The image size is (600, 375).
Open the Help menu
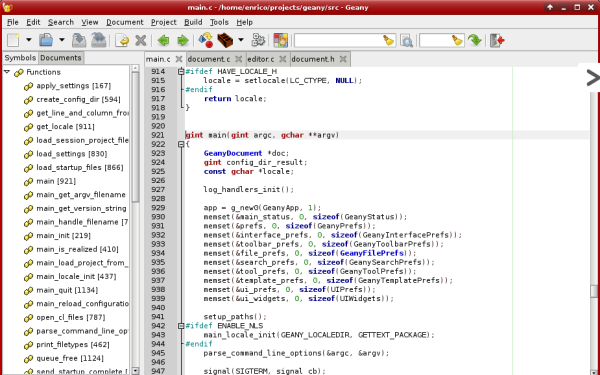[245, 22]
